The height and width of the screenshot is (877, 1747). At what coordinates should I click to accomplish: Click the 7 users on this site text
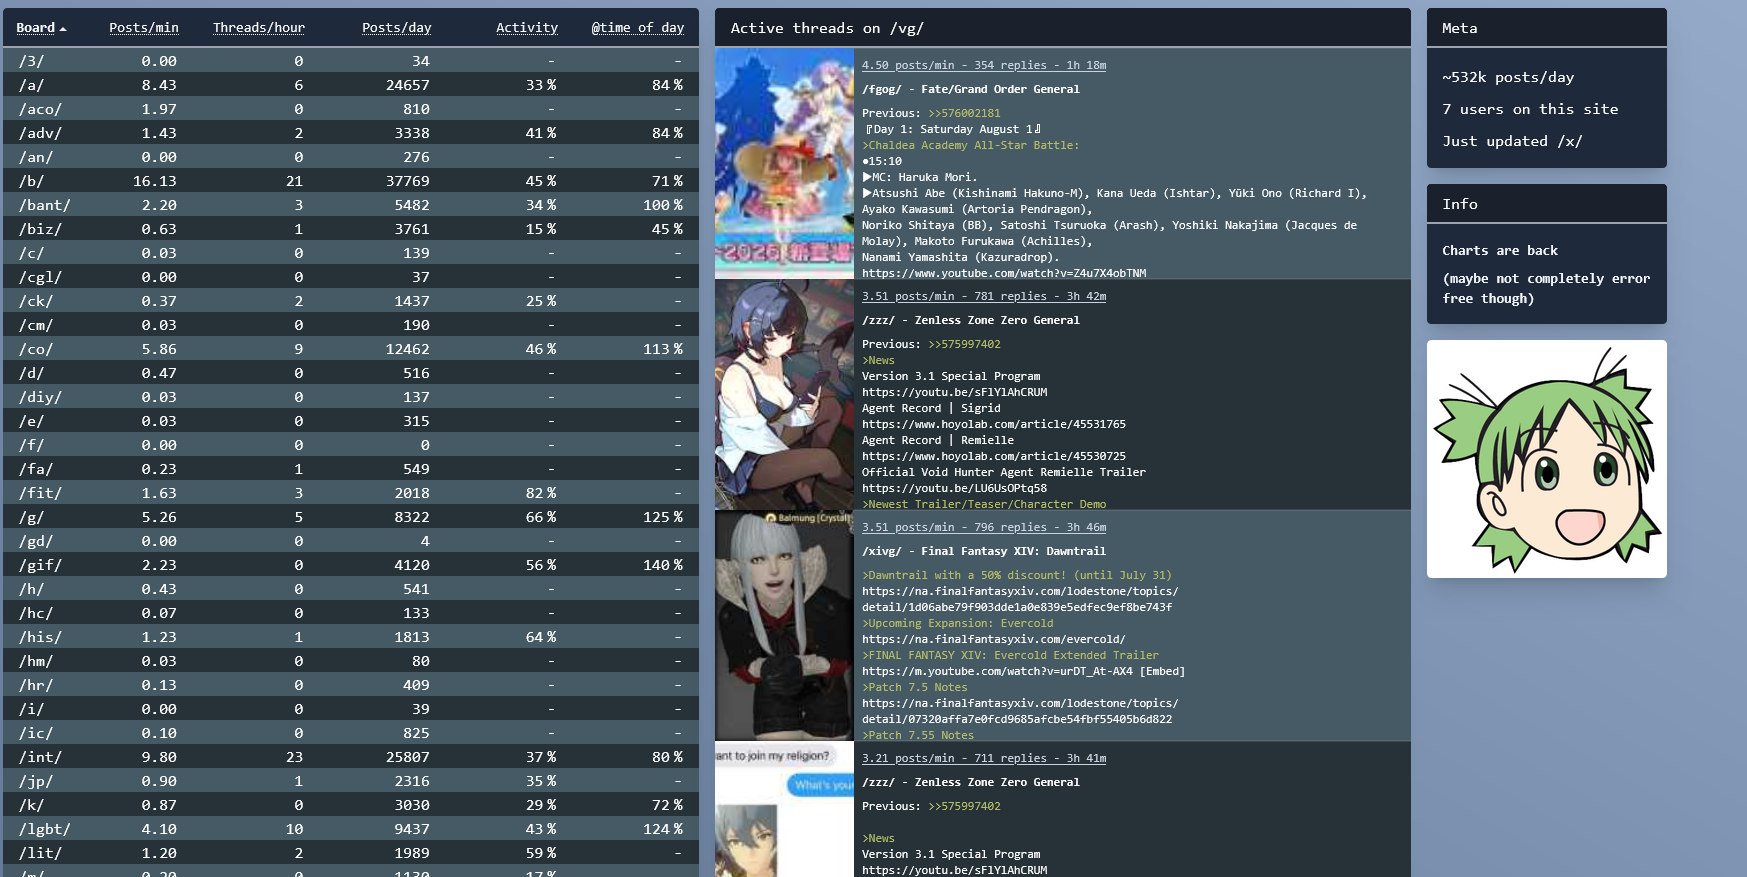click(x=1530, y=109)
